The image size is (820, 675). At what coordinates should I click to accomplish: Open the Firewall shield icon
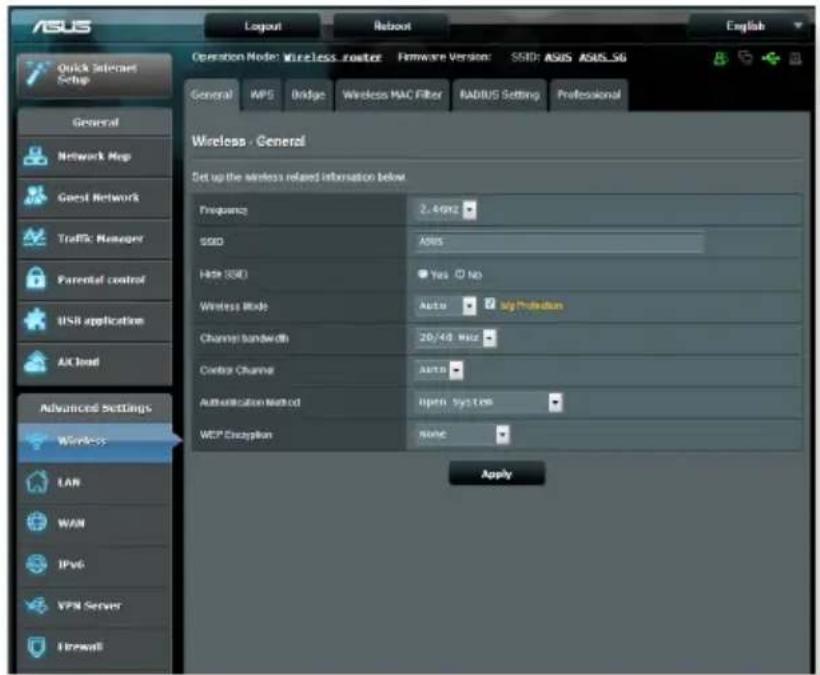click(36, 647)
